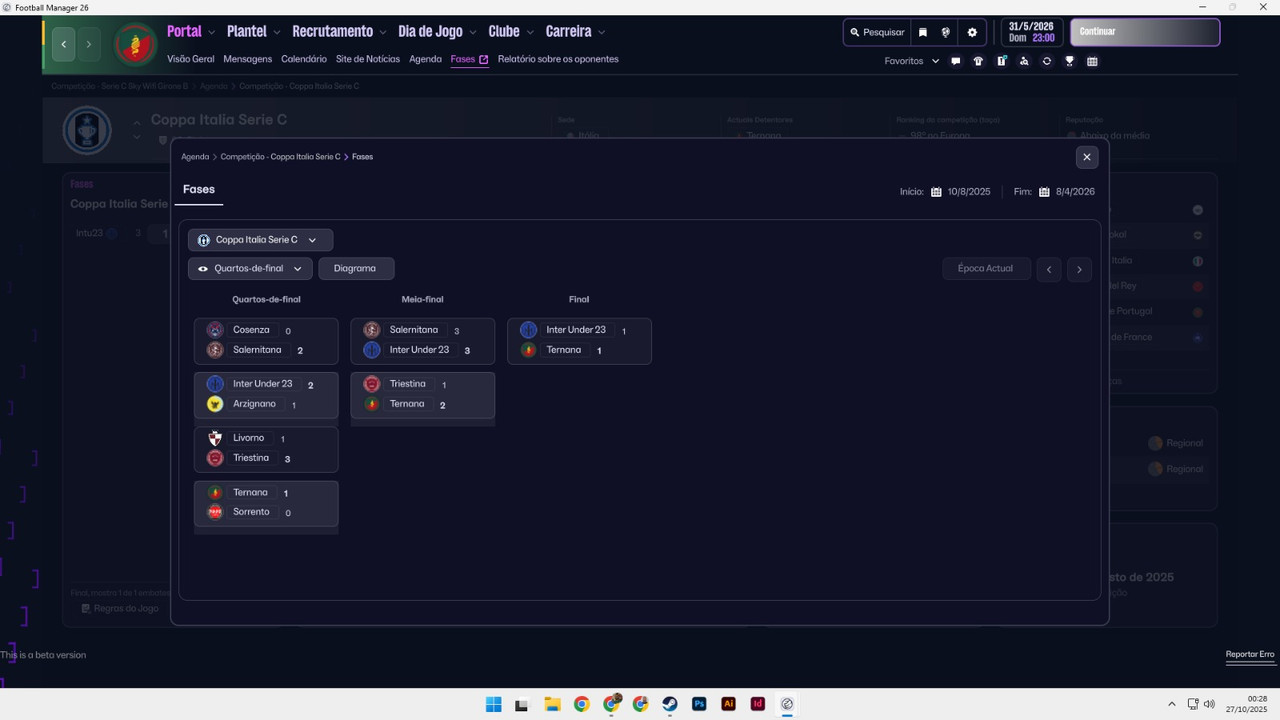This screenshot has height=720, width=1280.
Task: Open the trophy competitions favorite icon
Action: 1069,61
